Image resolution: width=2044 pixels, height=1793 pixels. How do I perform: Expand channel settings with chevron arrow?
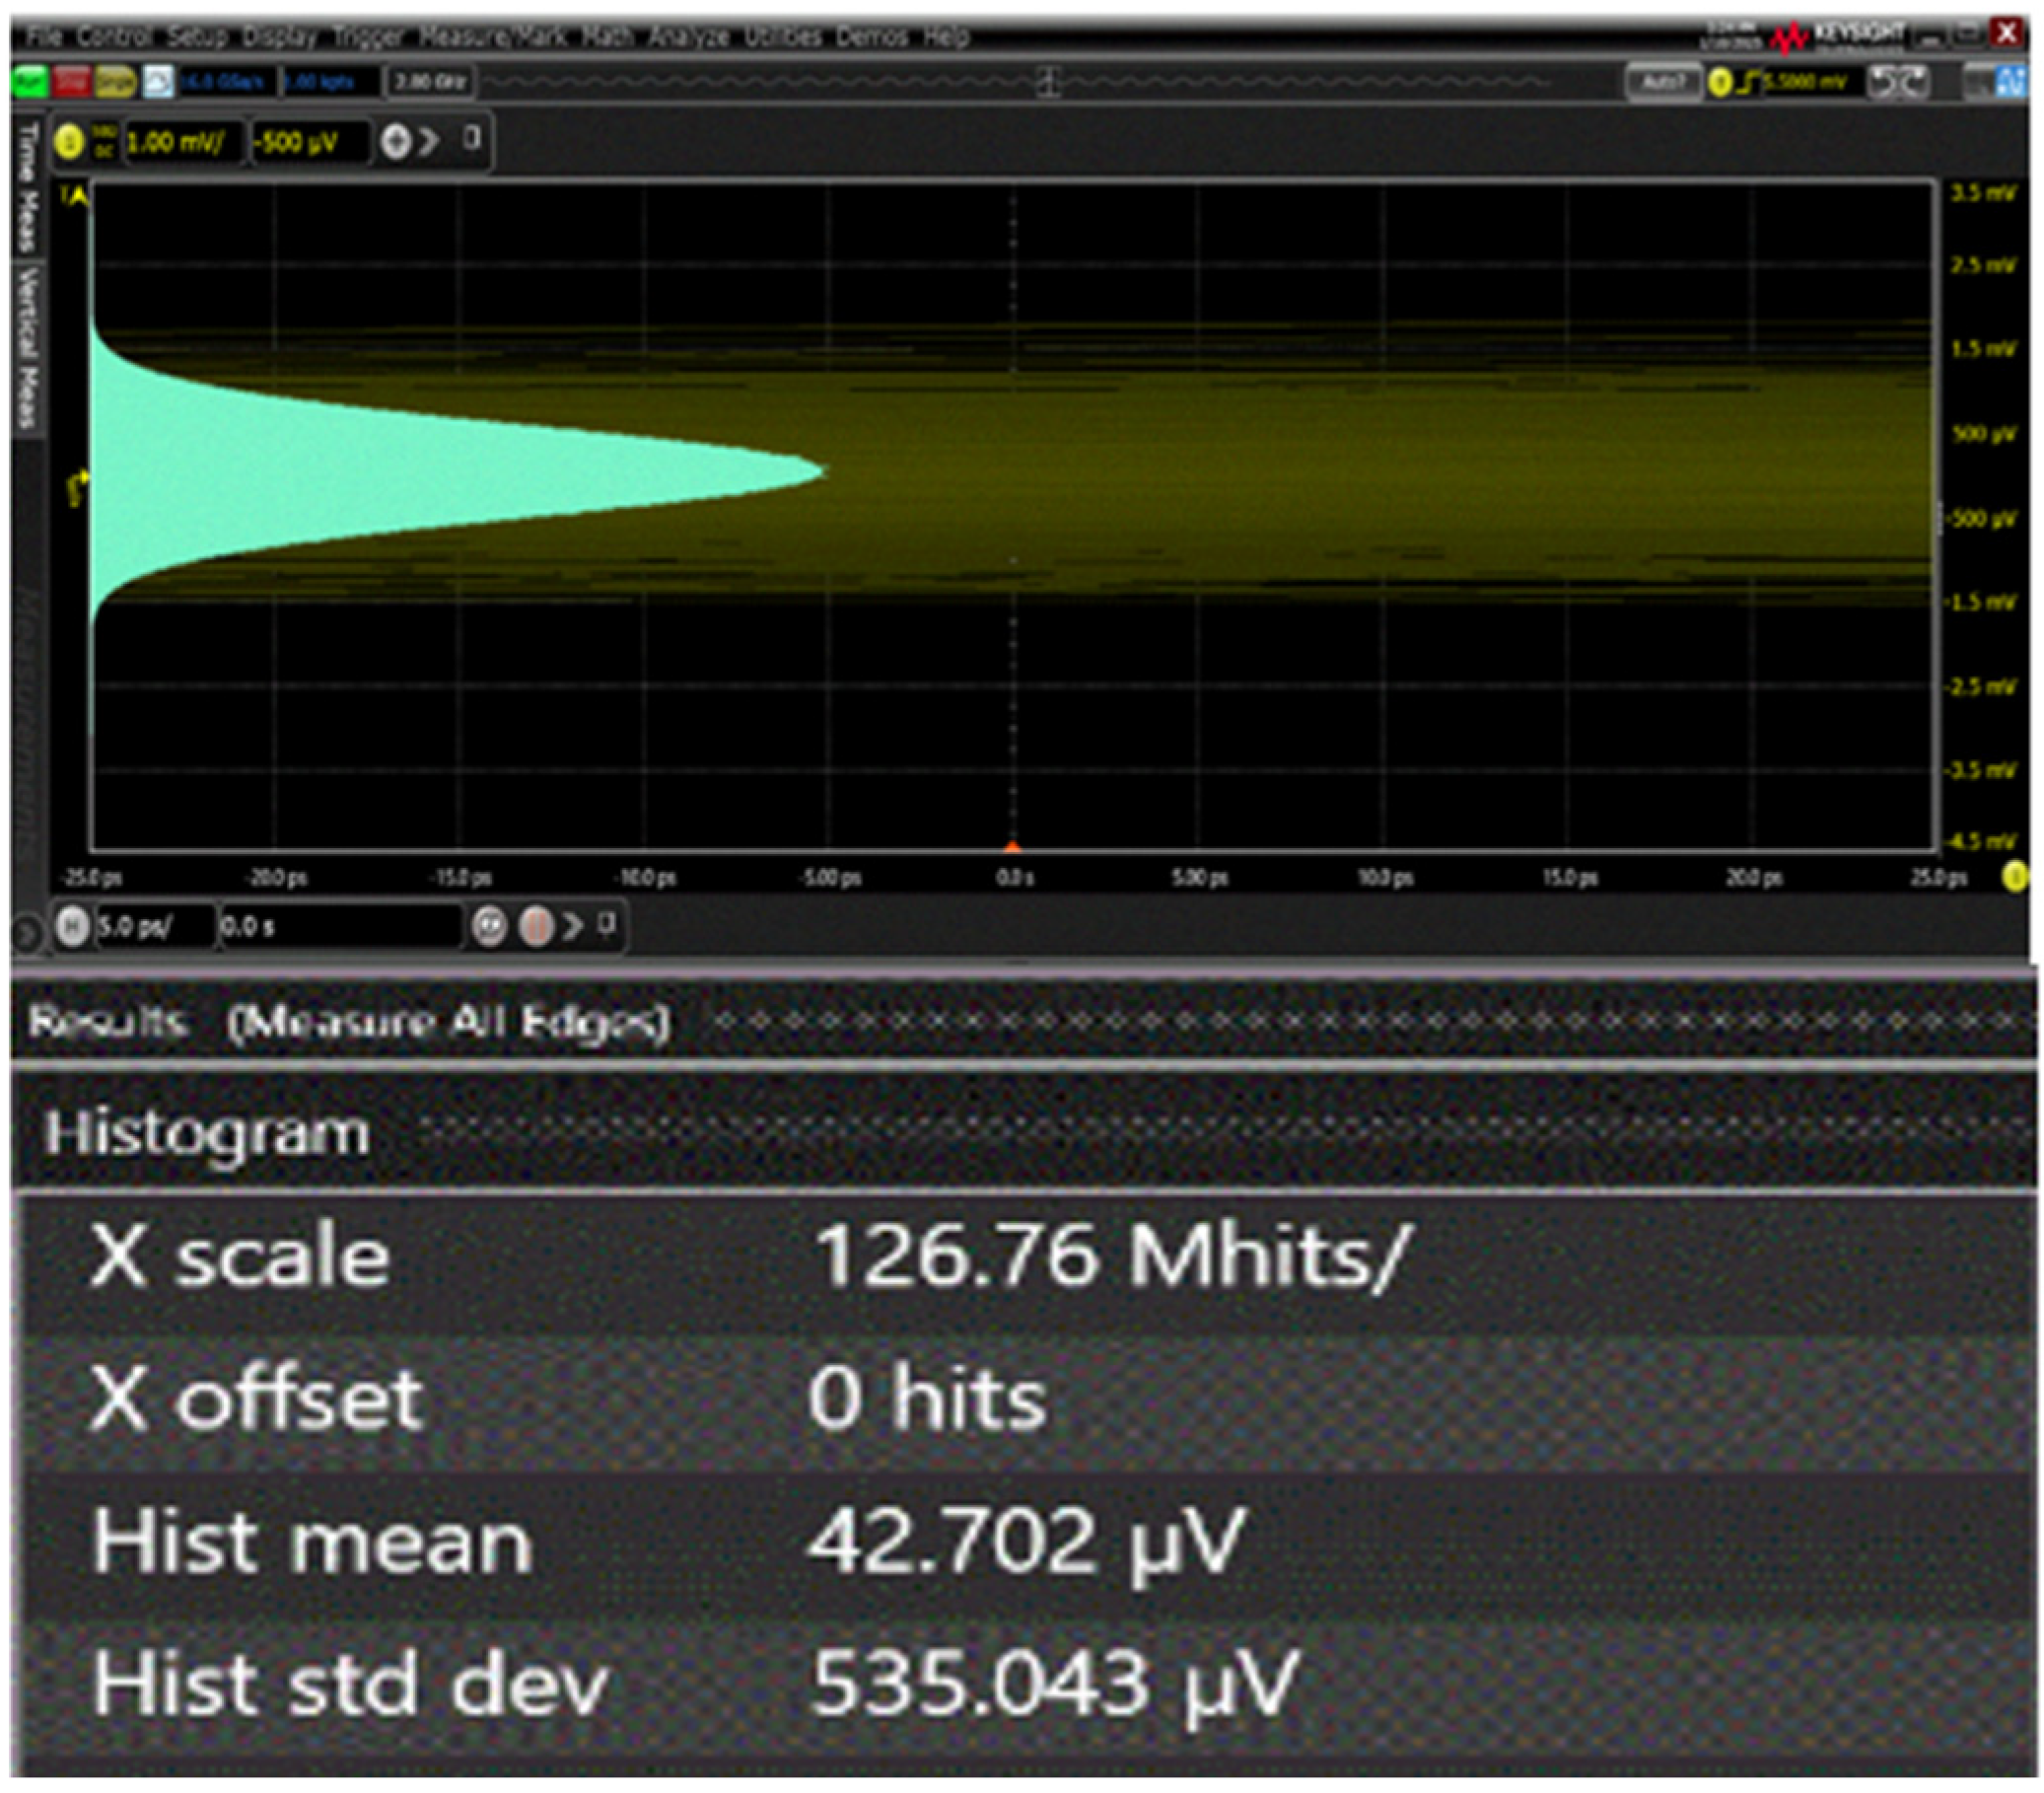(428, 142)
